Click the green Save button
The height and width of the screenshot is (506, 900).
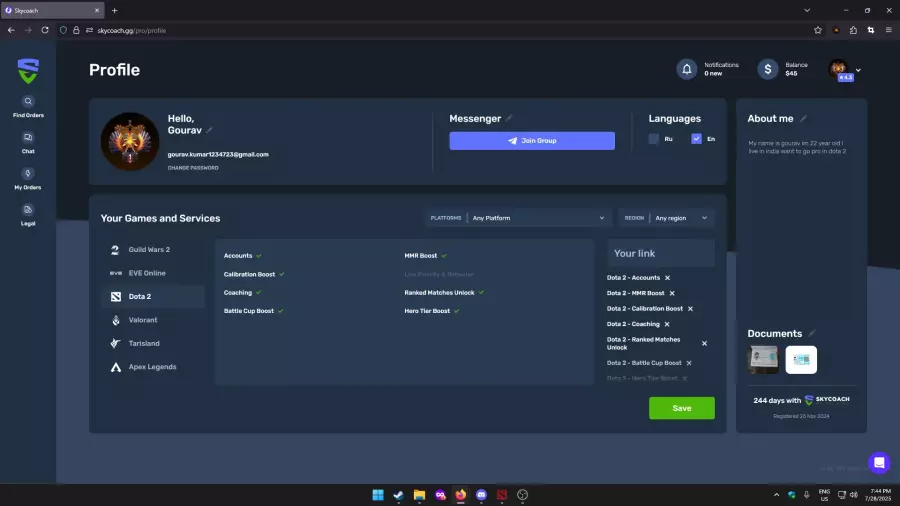click(681, 408)
